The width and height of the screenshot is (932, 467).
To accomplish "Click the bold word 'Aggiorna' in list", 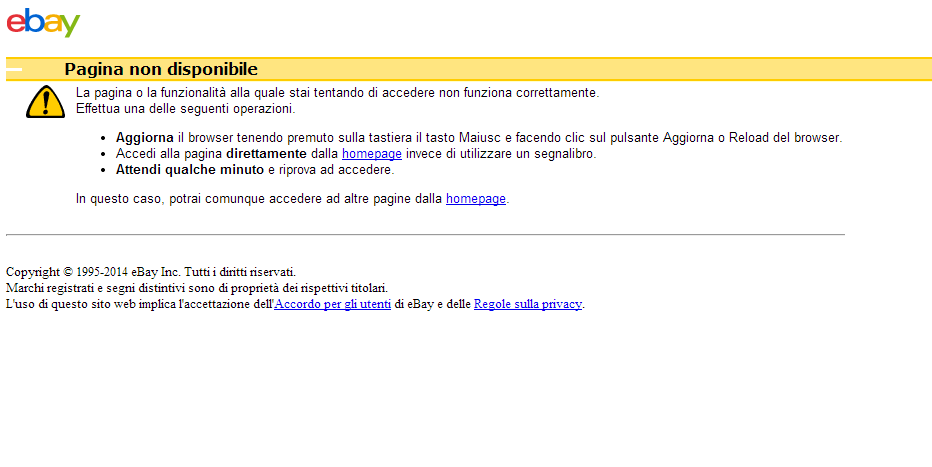I will click(x=144, y=138).
